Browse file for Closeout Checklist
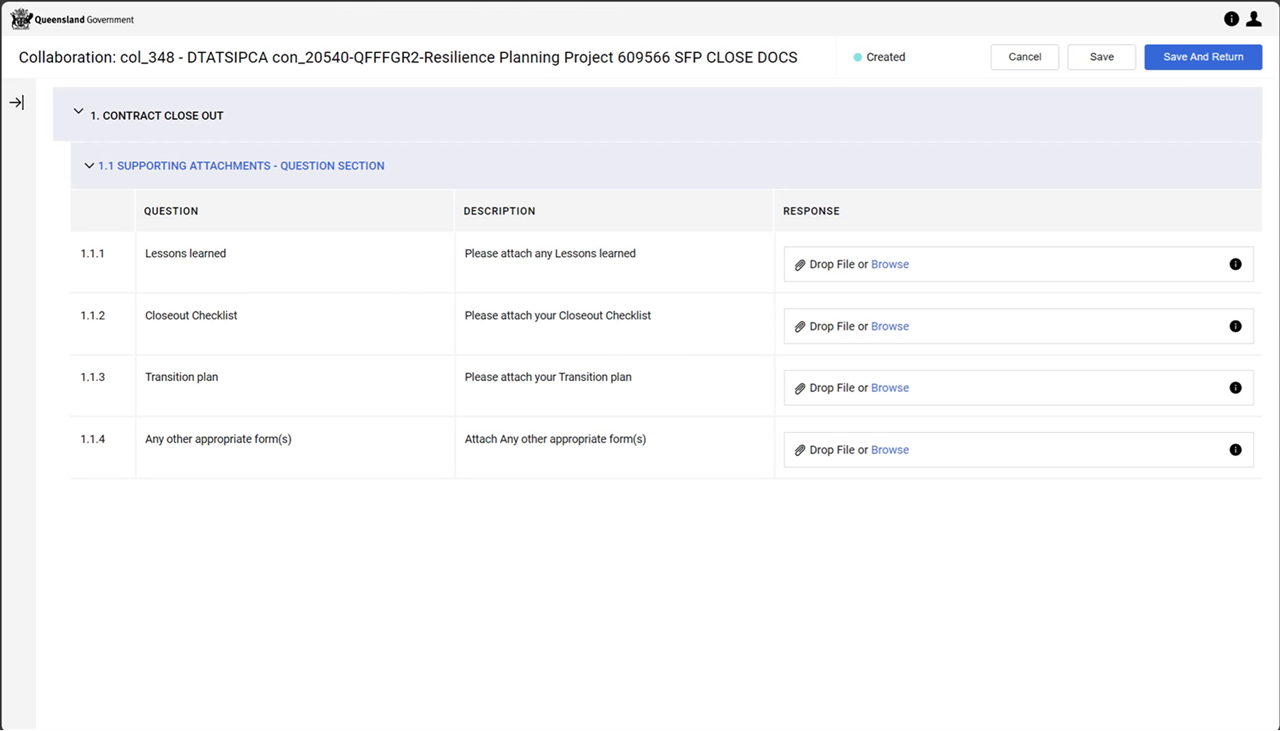The width and height of the screenshot is (1280, 731). [x=889, y=327]
